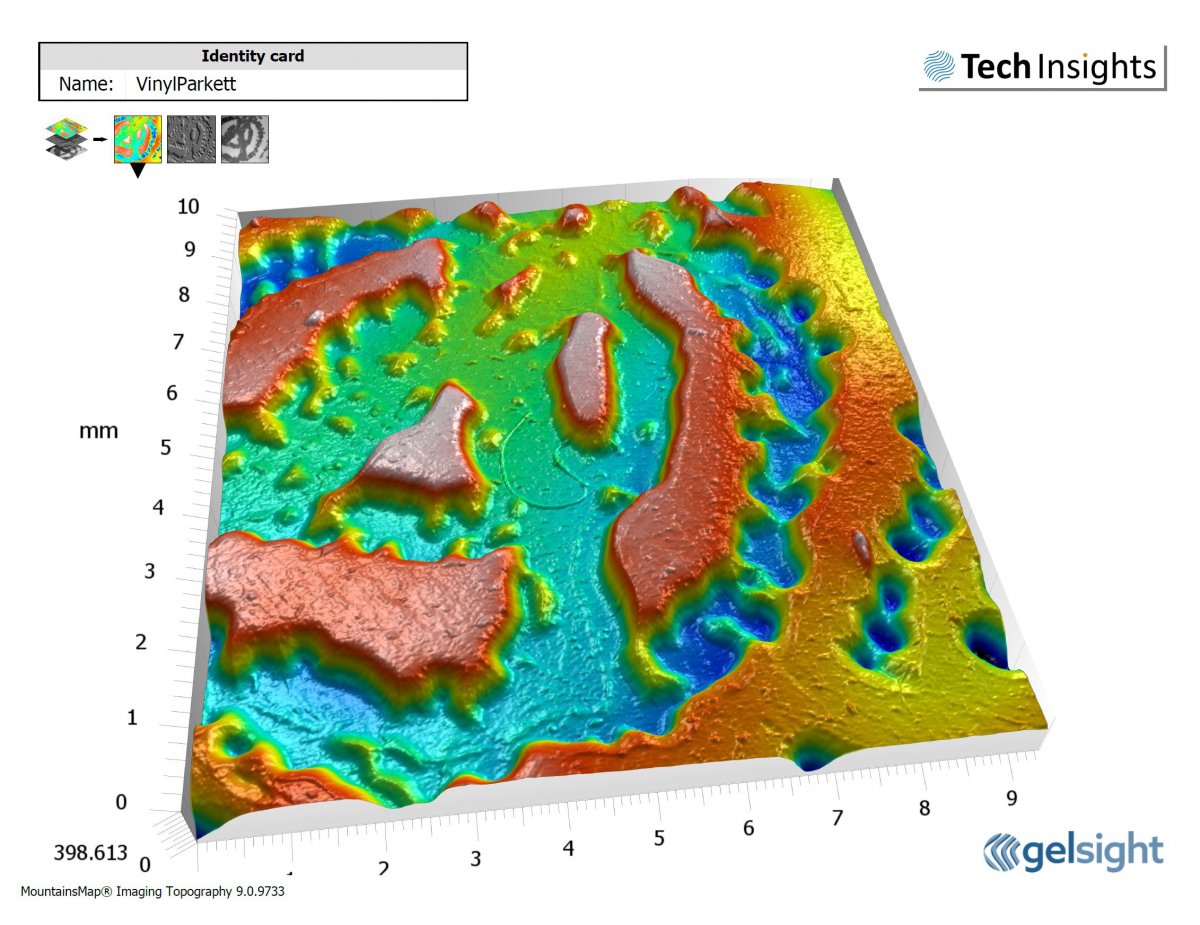
Task: Click the mm unit label on axis
Action: (x=99, y=431)
